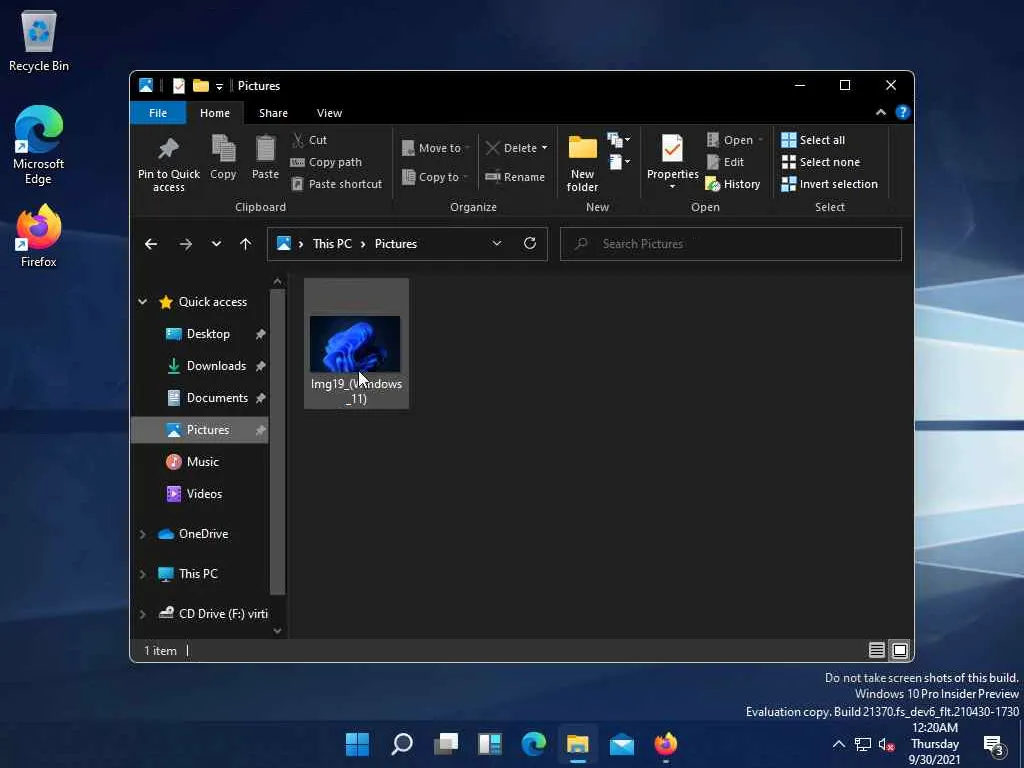Open Task View on taskbar
The image size is (1024, 768).
[446, 744]
